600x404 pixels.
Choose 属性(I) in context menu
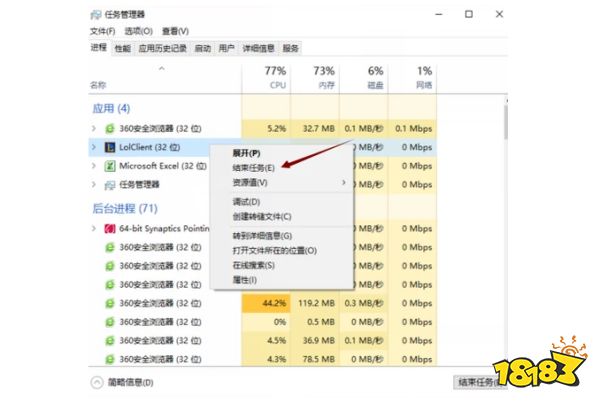pyautogui.click(x=245, y=280)
